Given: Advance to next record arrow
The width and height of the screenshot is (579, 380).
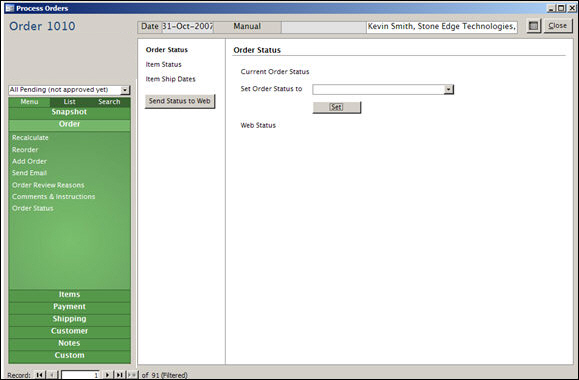Looking at the screenshot, I should click(107, 375).
